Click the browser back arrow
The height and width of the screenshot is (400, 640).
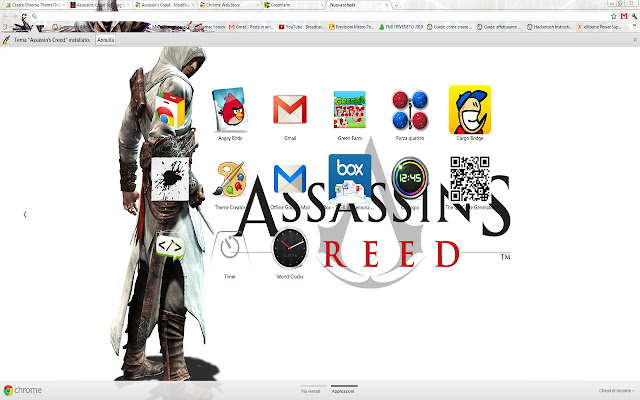point(6,16)
